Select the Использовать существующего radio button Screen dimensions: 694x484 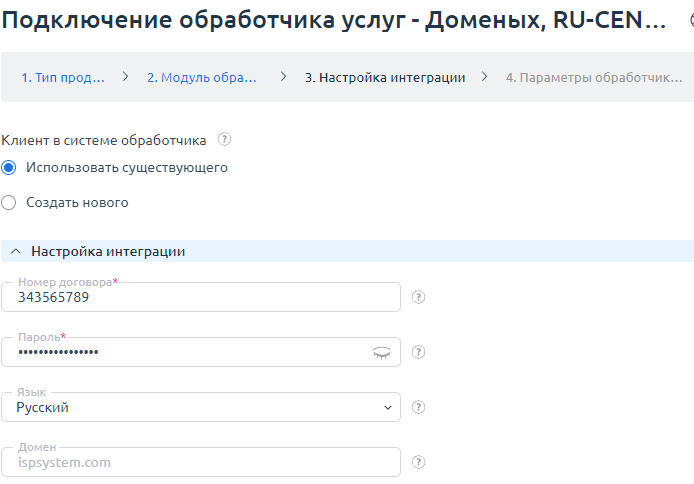9,168
